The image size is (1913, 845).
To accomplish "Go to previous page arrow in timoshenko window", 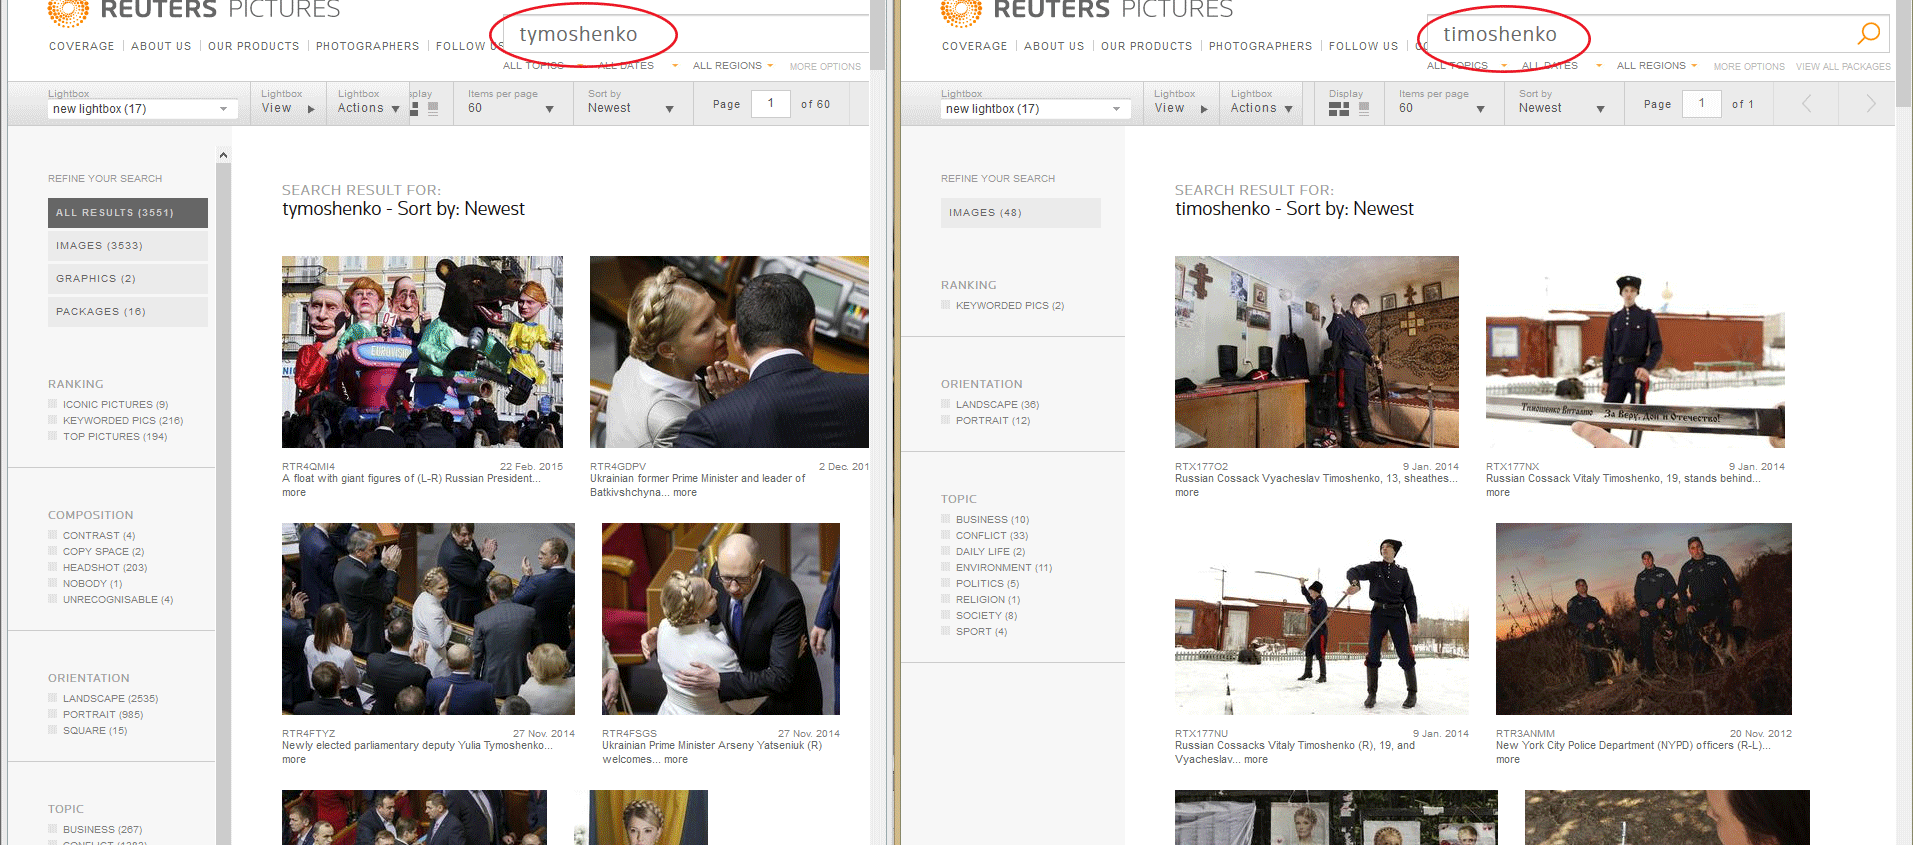I will coord(1806,104).
